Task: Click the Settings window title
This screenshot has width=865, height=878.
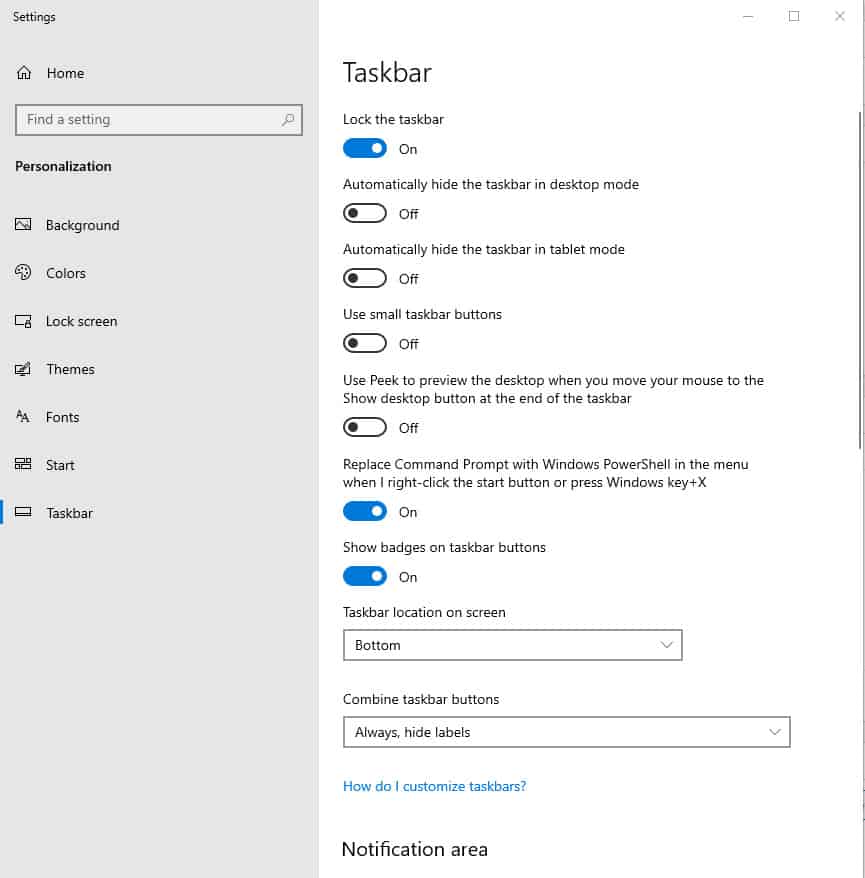Action: (34, 17)
